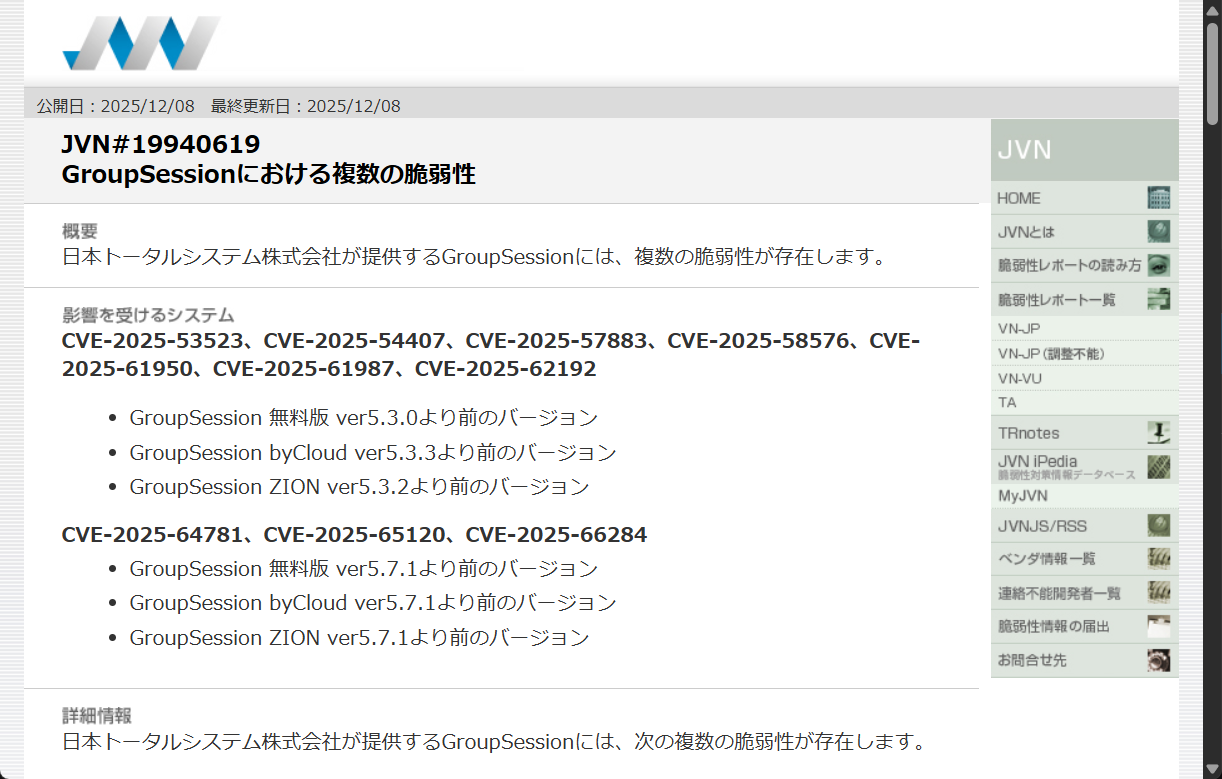1222x779 pixels.
Task: Click the icon beside JVNとは
Action: 1158,231
